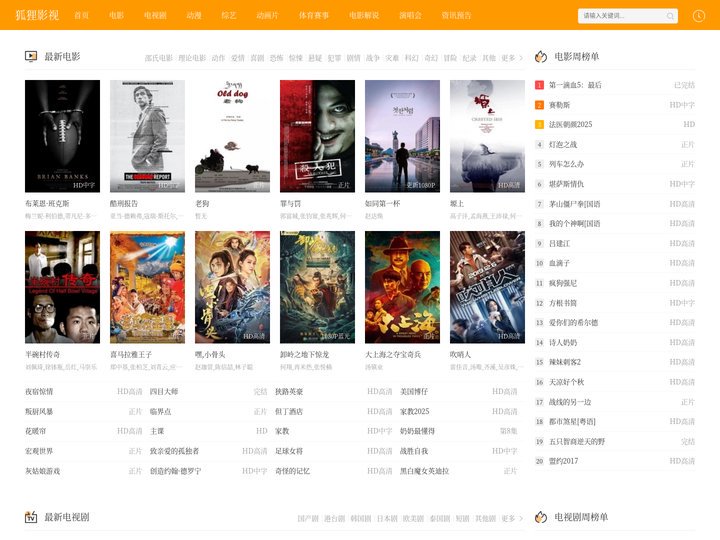The width and height of the screenshot is (720, 540).
Task: Filter TV series by 国产剧
Action: (x=308, y=518)
